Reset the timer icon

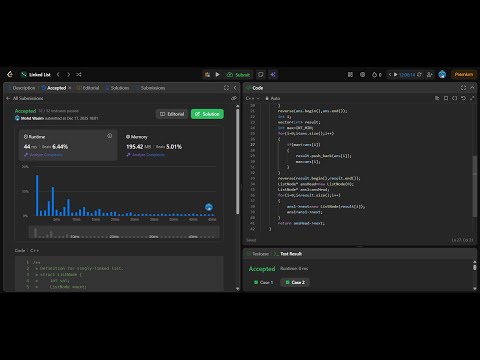(x=419, y=75)
